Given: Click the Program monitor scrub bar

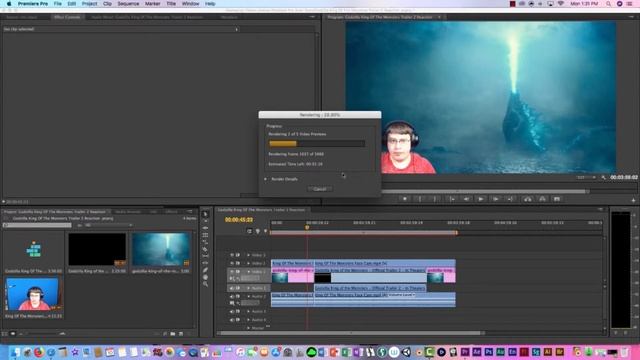Looking at the screenshot, I should [485, 191].
